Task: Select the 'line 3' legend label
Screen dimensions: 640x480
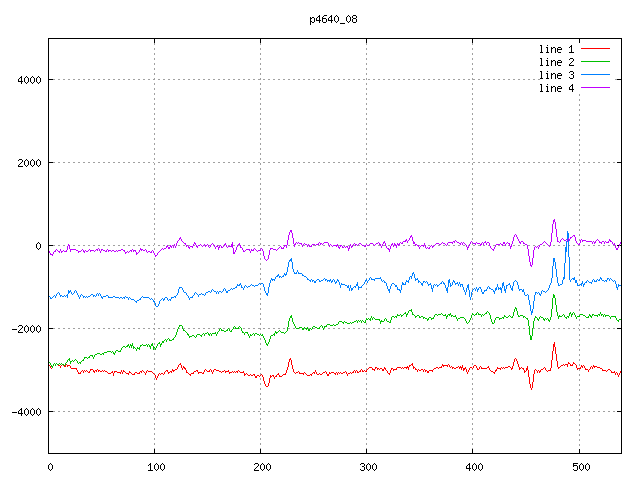Action: (556, 76)
